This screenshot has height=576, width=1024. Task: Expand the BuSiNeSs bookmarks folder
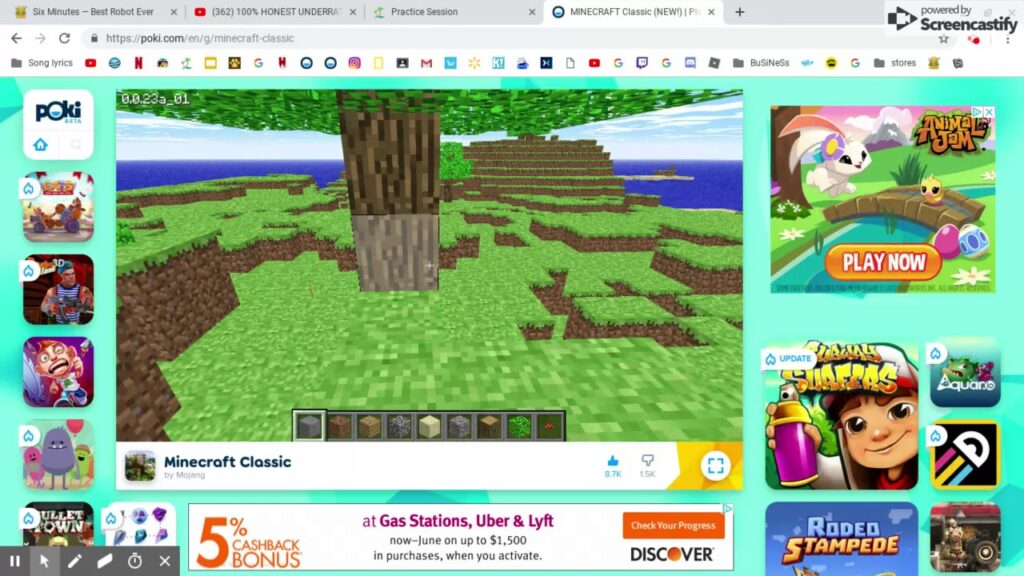[x=761, y=63]
